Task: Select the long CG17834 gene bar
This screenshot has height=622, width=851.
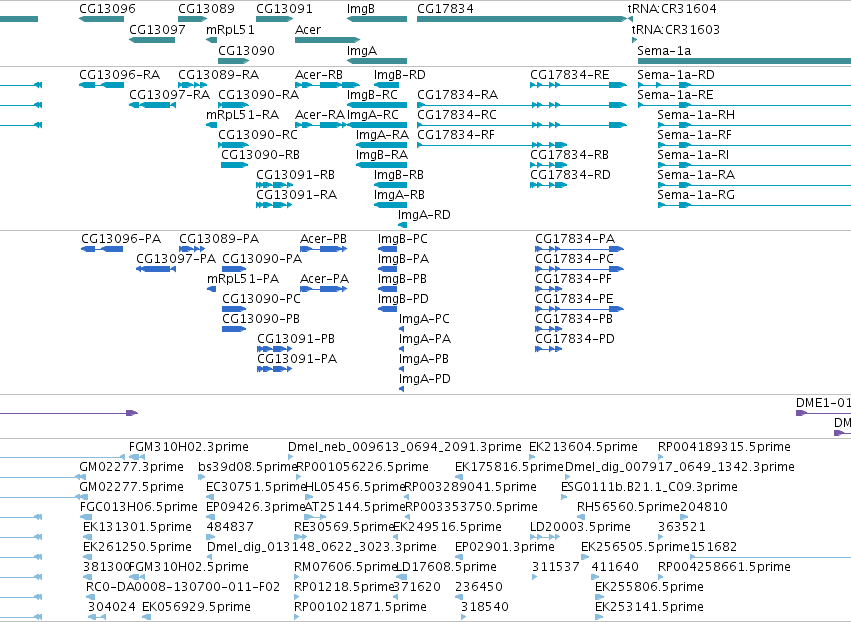Action: pyautogui.click(x=522, y=19)
